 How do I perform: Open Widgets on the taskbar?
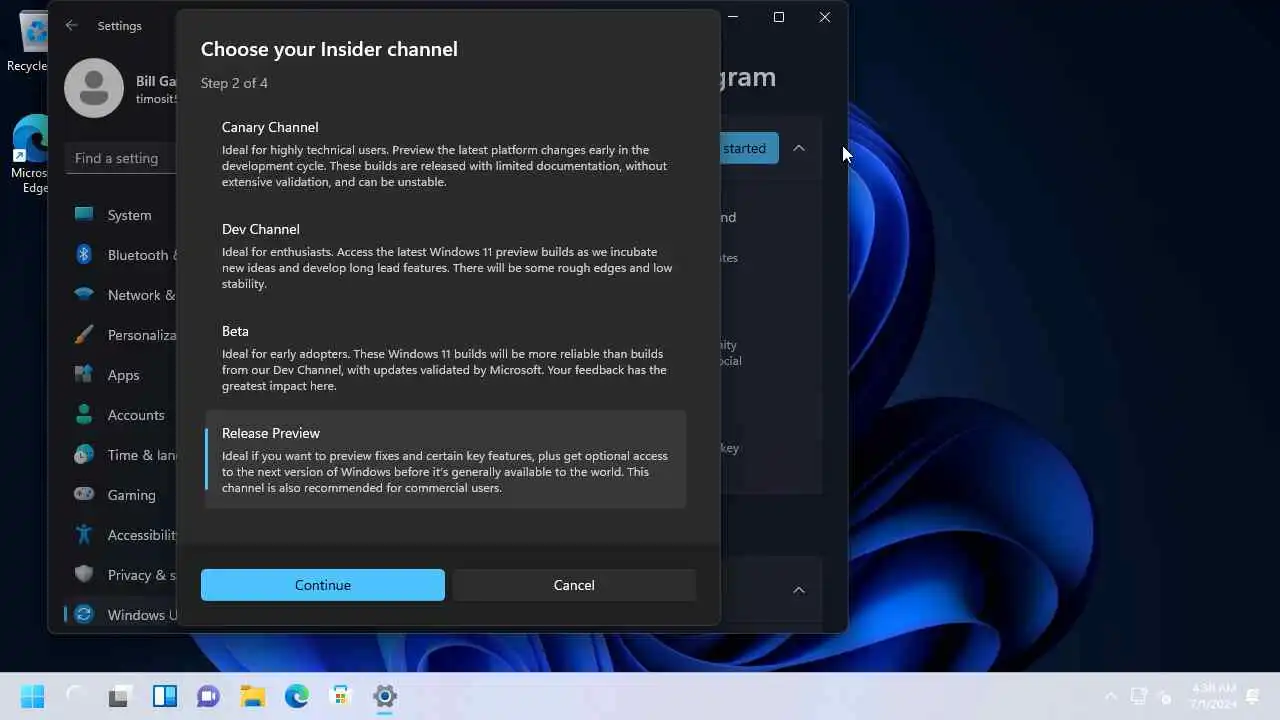164,696
